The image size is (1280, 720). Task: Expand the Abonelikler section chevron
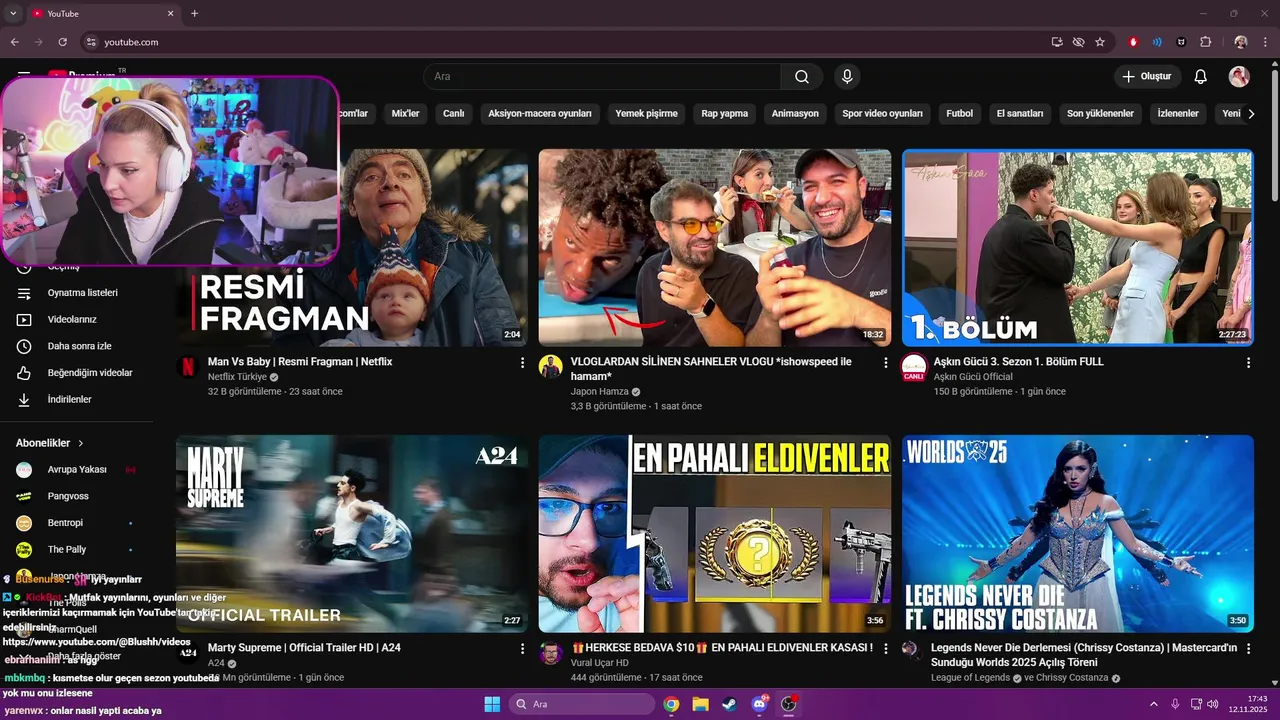tap(81, 443)
